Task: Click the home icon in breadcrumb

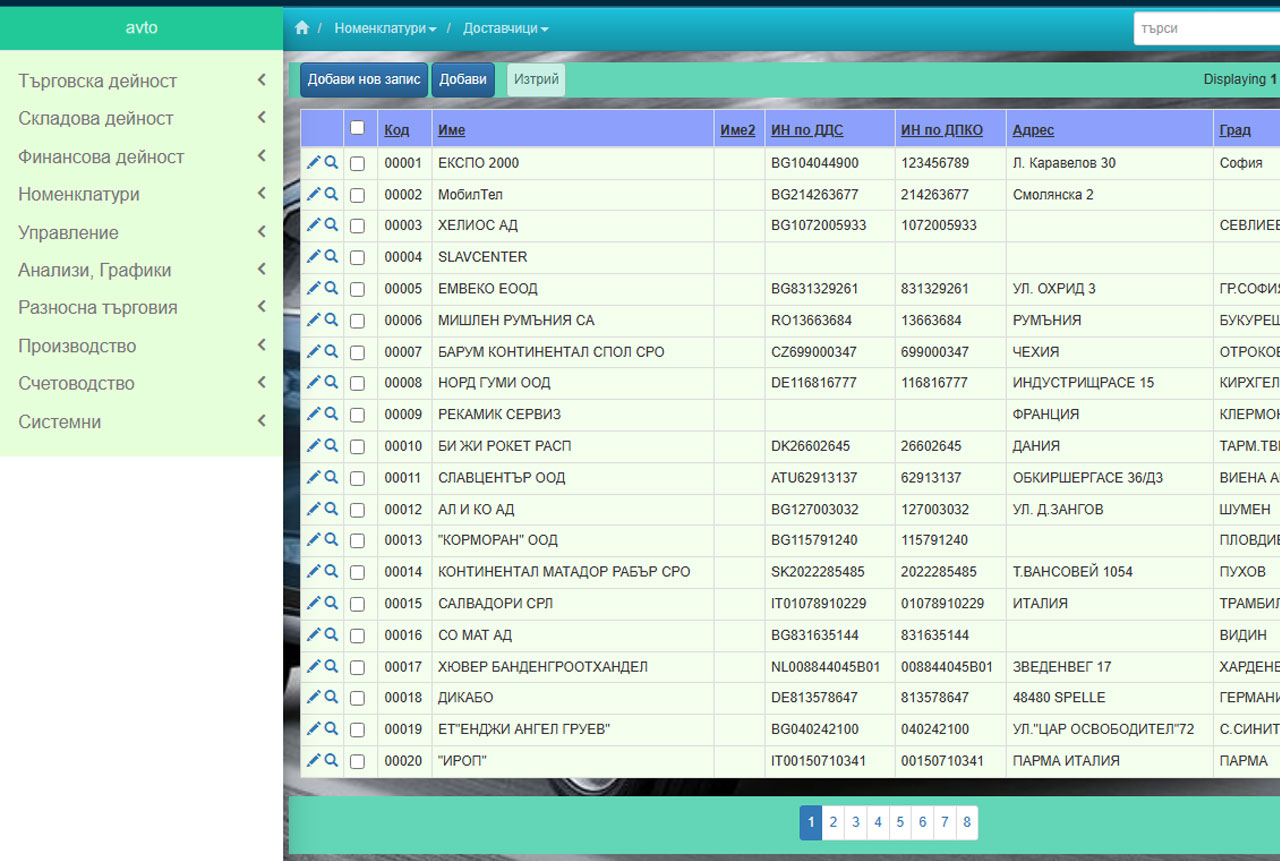Action: (302, 28)
